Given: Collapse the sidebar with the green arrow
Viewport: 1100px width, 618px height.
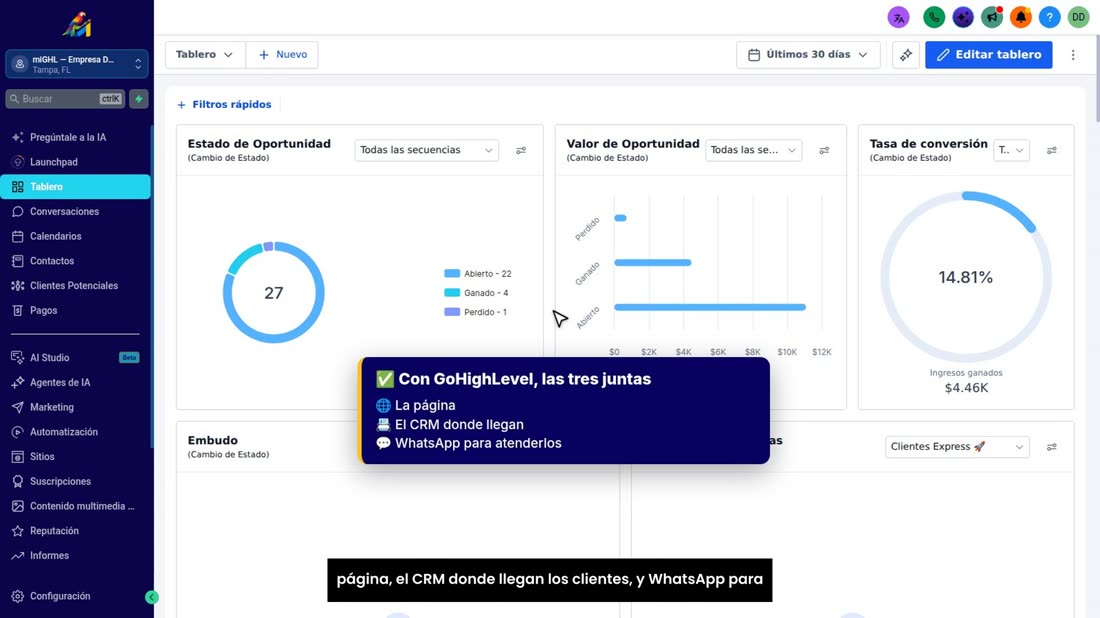Looking at the screenshot, I should (152, 597).
